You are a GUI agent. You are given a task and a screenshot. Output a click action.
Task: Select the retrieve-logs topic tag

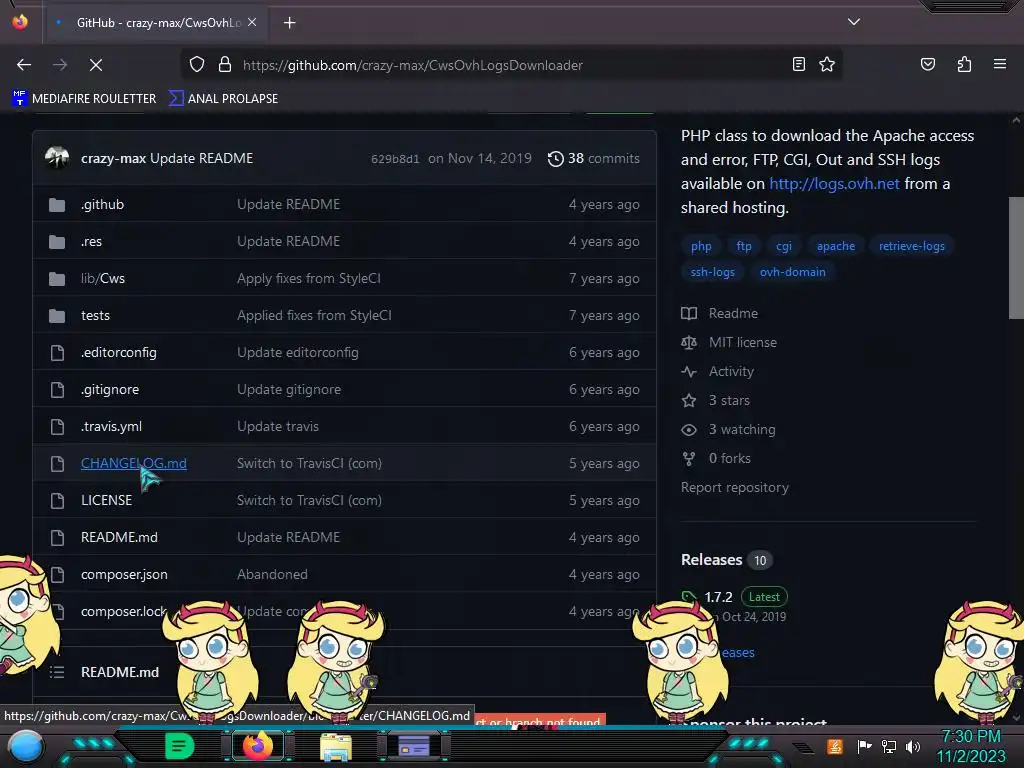point(912,246)
